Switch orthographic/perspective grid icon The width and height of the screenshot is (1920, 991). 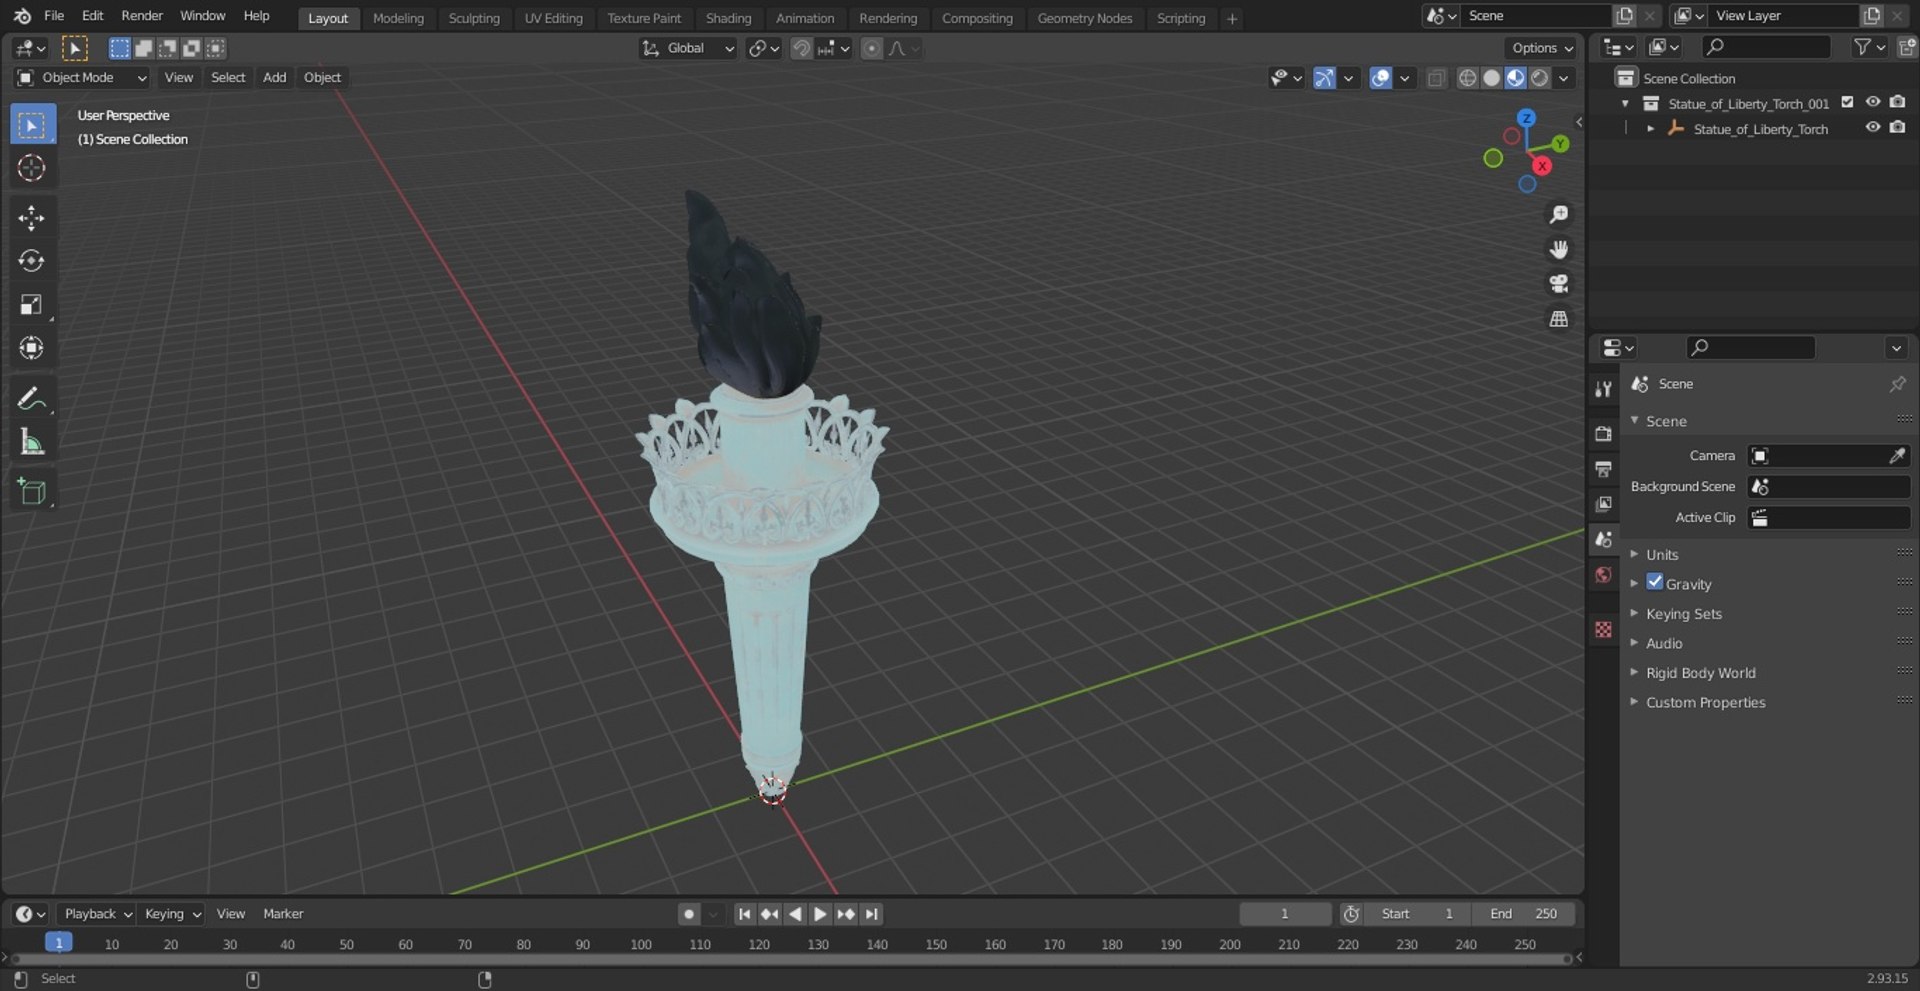coord(1558,319)
